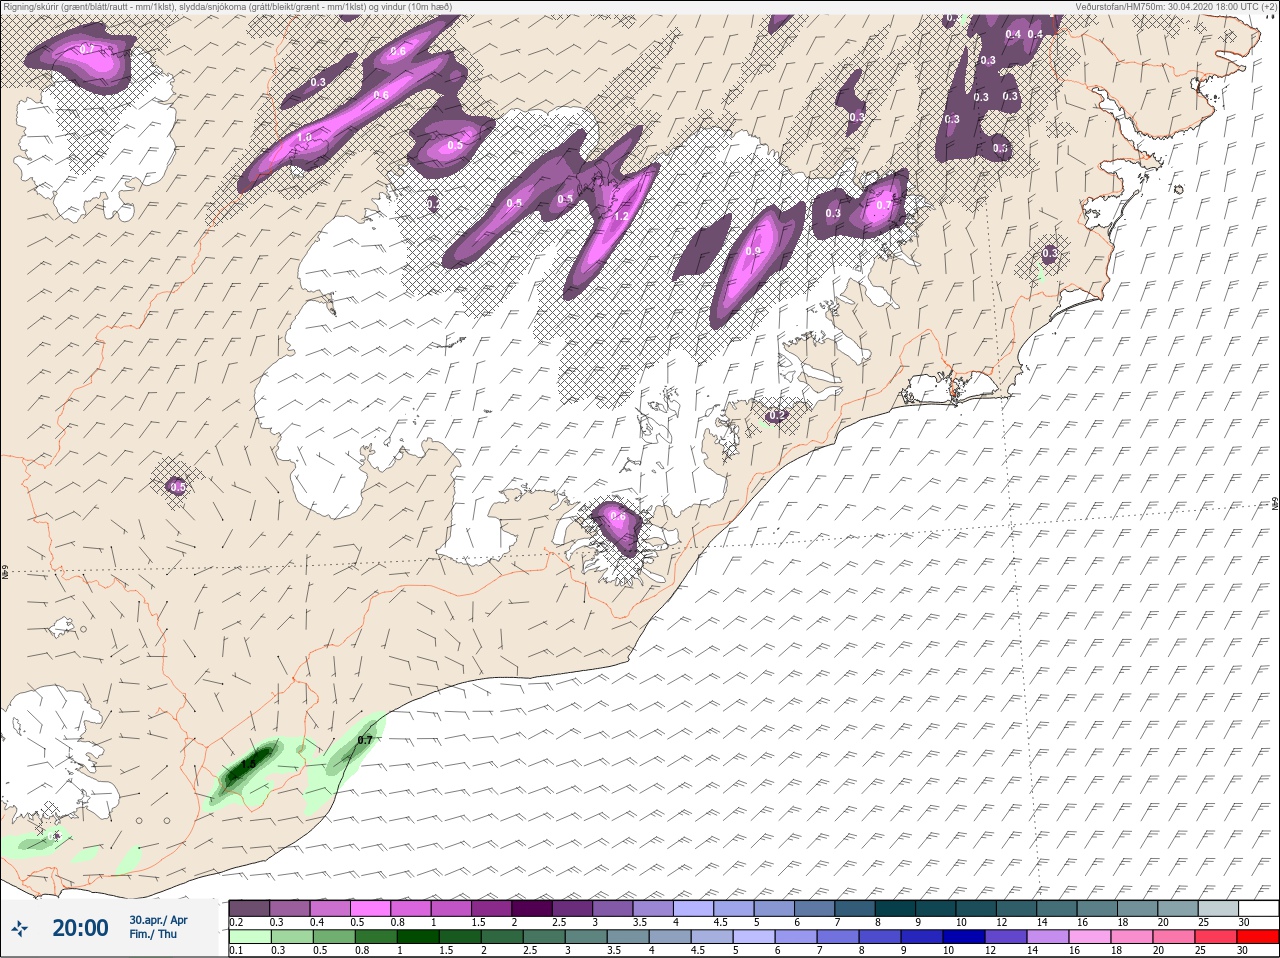Pick navy blue swatch labeled 10 in bottom legend
This screenshot has height=958, width=1280.
tap(964, 937)
